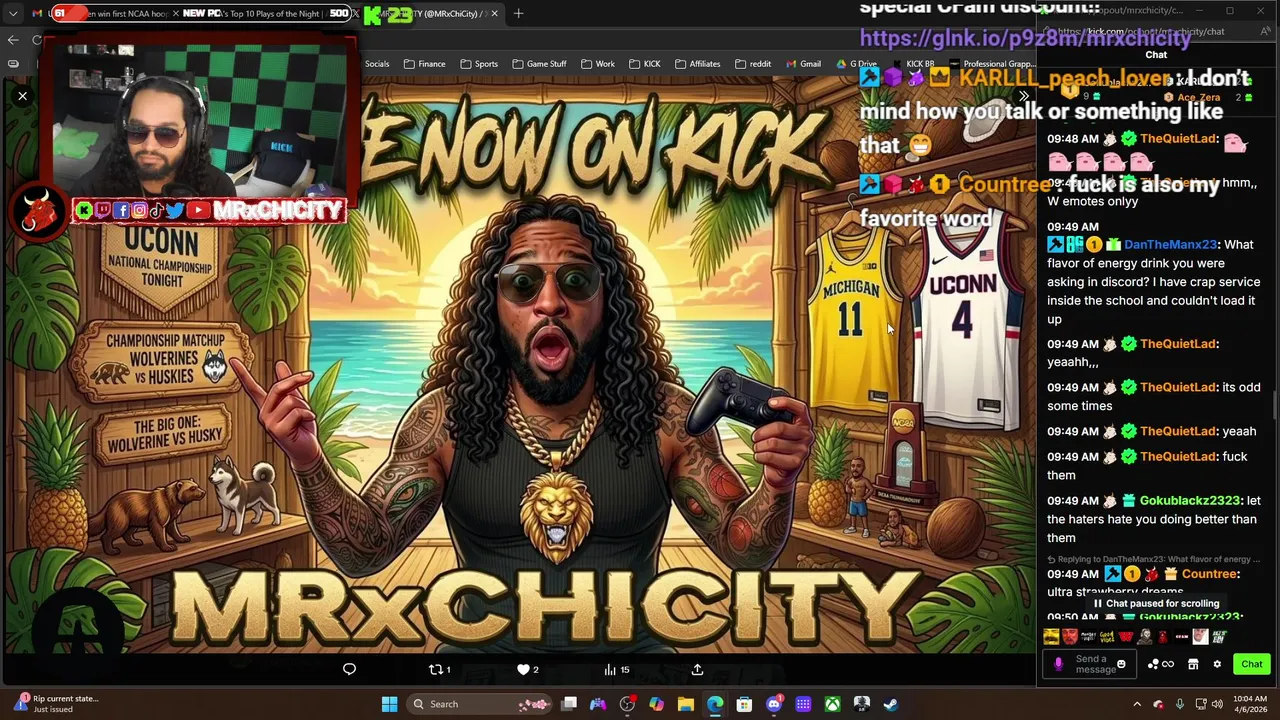
Task: Open chat settings gear icon
Action: 1217,664
